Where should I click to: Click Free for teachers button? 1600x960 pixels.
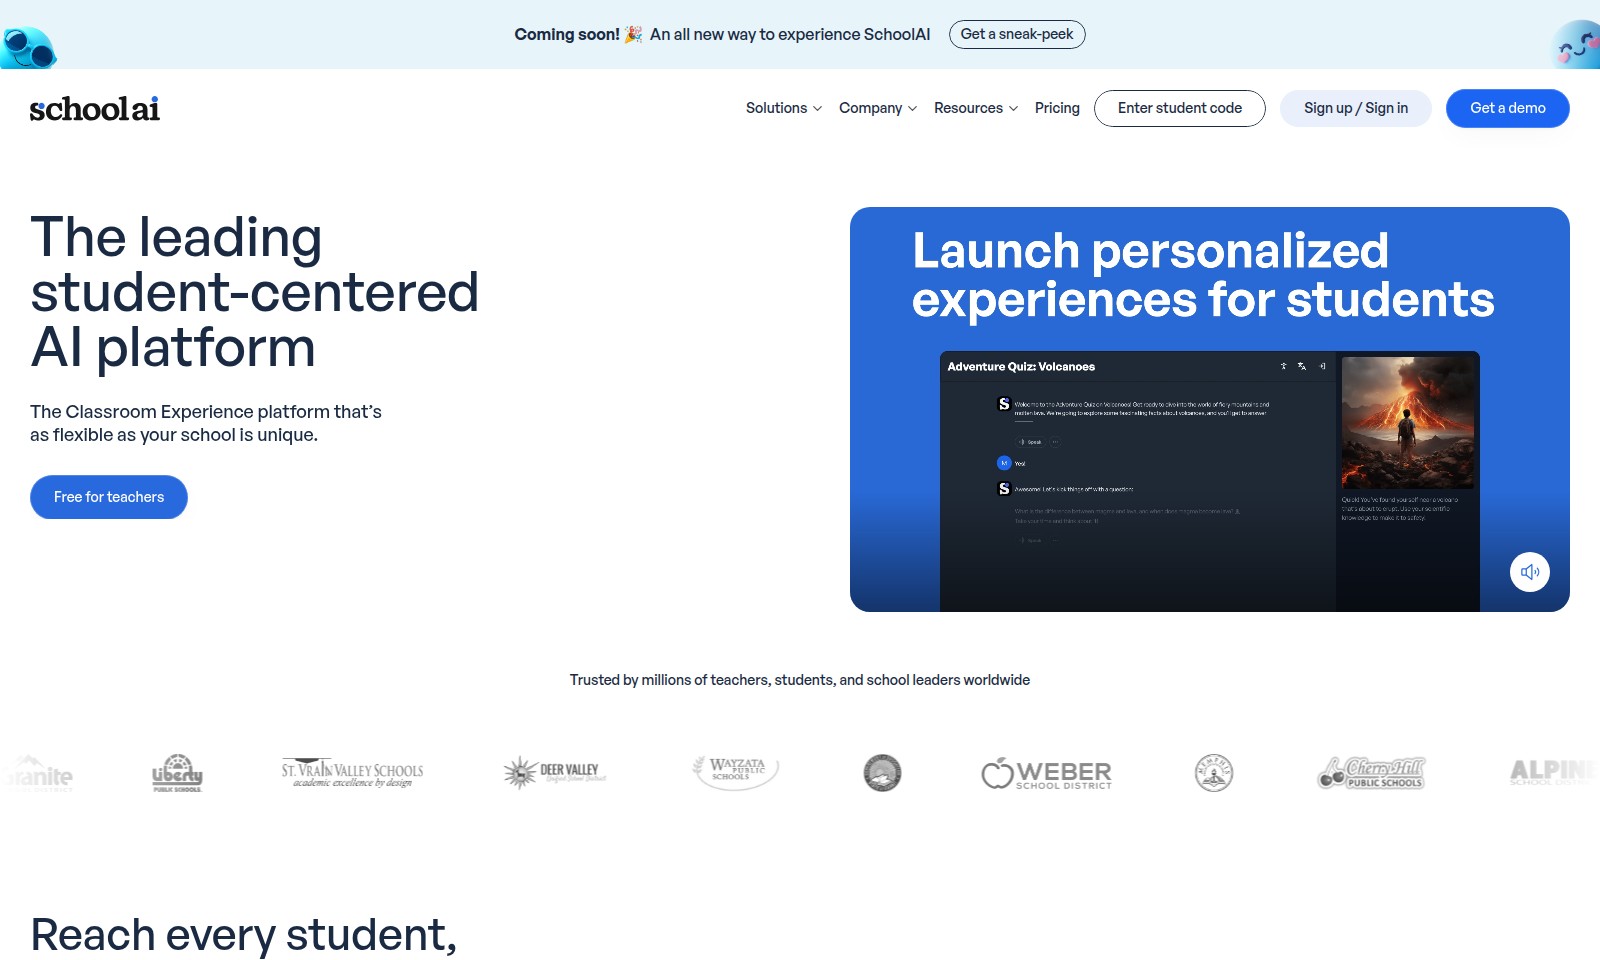coord(109,497)
